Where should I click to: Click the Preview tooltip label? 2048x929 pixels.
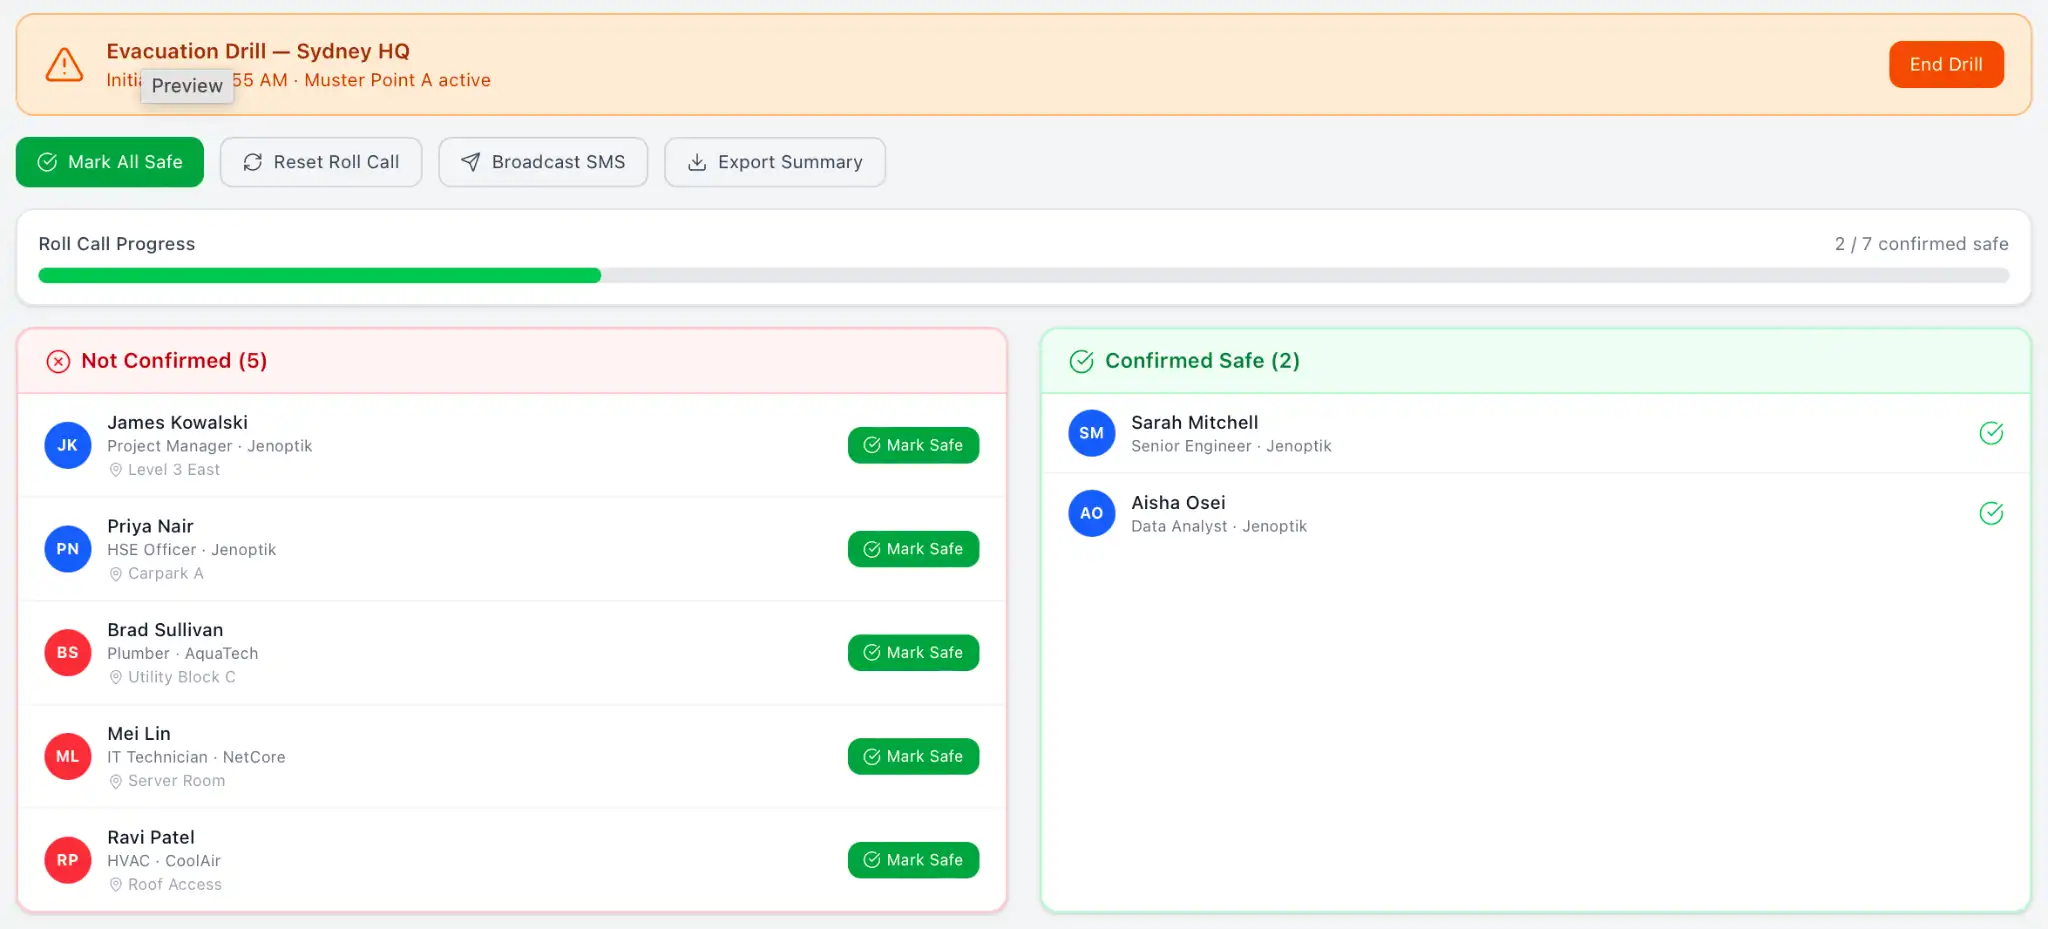coord(187,86)
